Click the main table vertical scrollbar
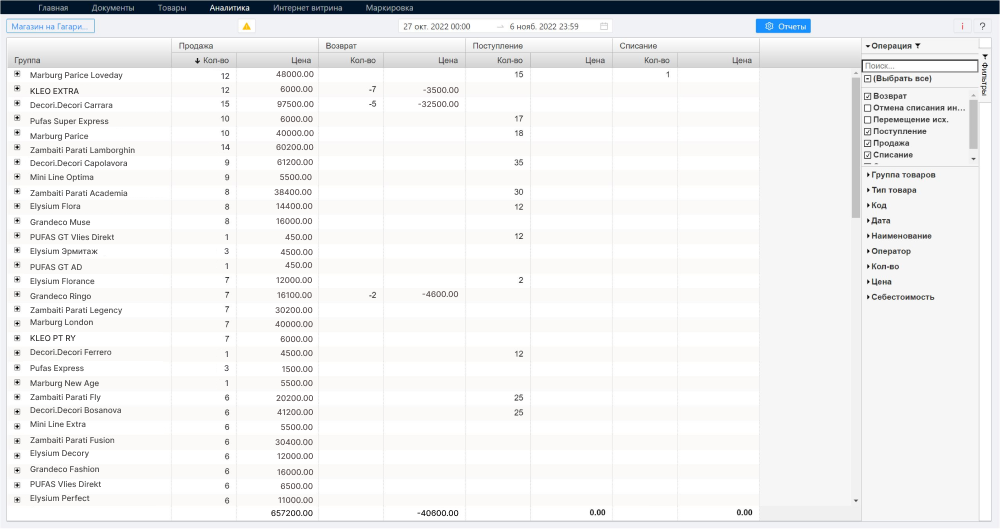Viewport: 1000px width, 529px height. pyautogui.click(x=855, y=150)
